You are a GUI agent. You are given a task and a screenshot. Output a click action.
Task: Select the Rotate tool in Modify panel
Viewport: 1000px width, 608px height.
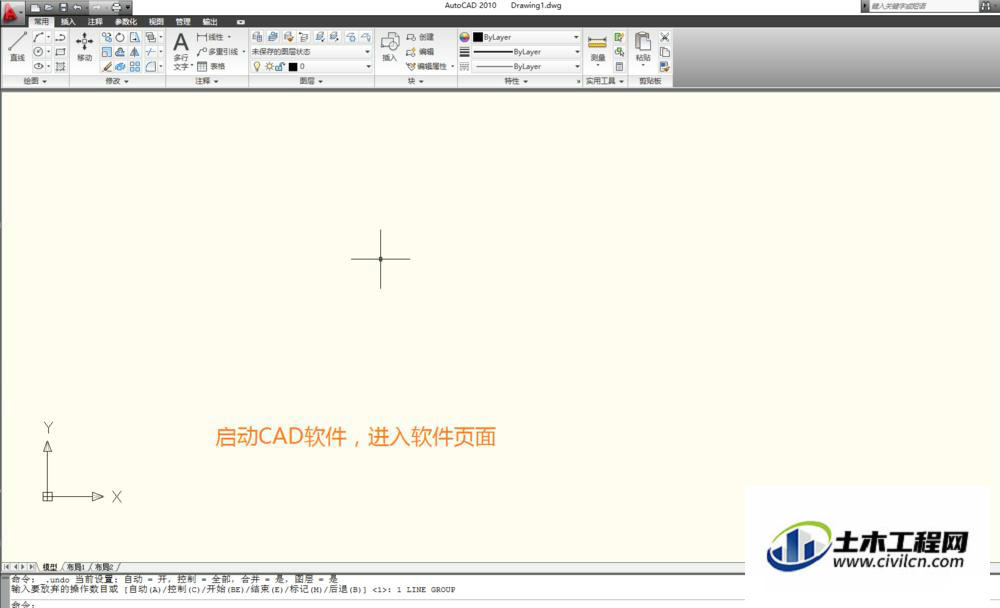(x=120, y=37)
